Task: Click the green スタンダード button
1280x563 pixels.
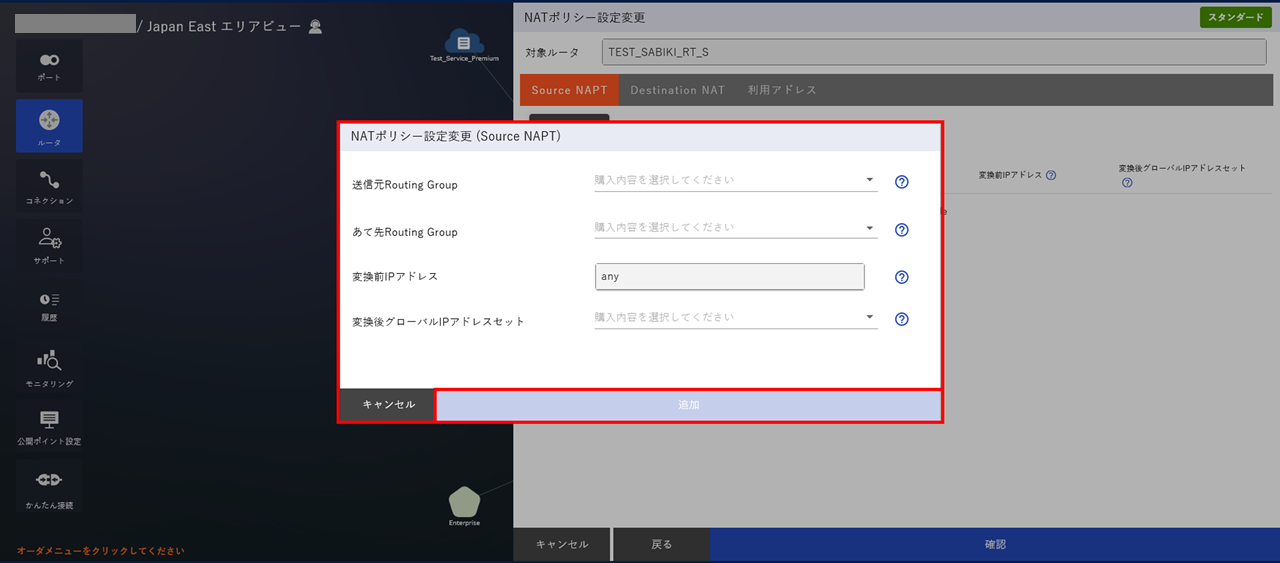Action: tap(1235, 18)
